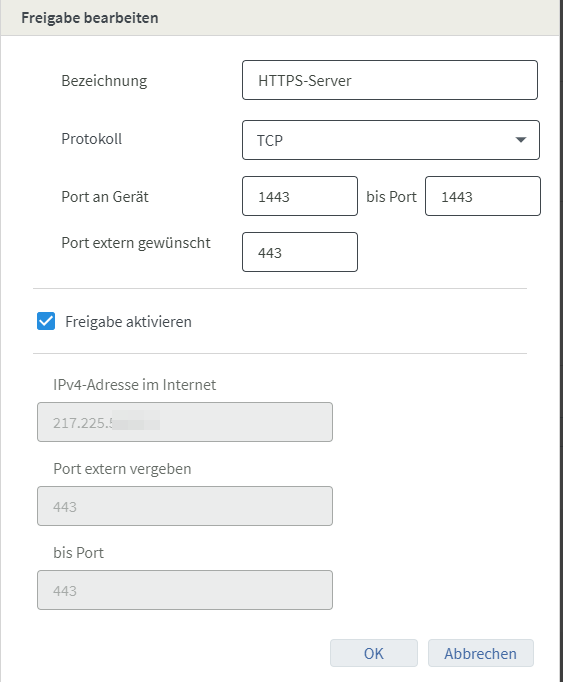Uncheck the Freigabe aktivieren checkbox
The image size is (563, 682).
coord(46,321)
